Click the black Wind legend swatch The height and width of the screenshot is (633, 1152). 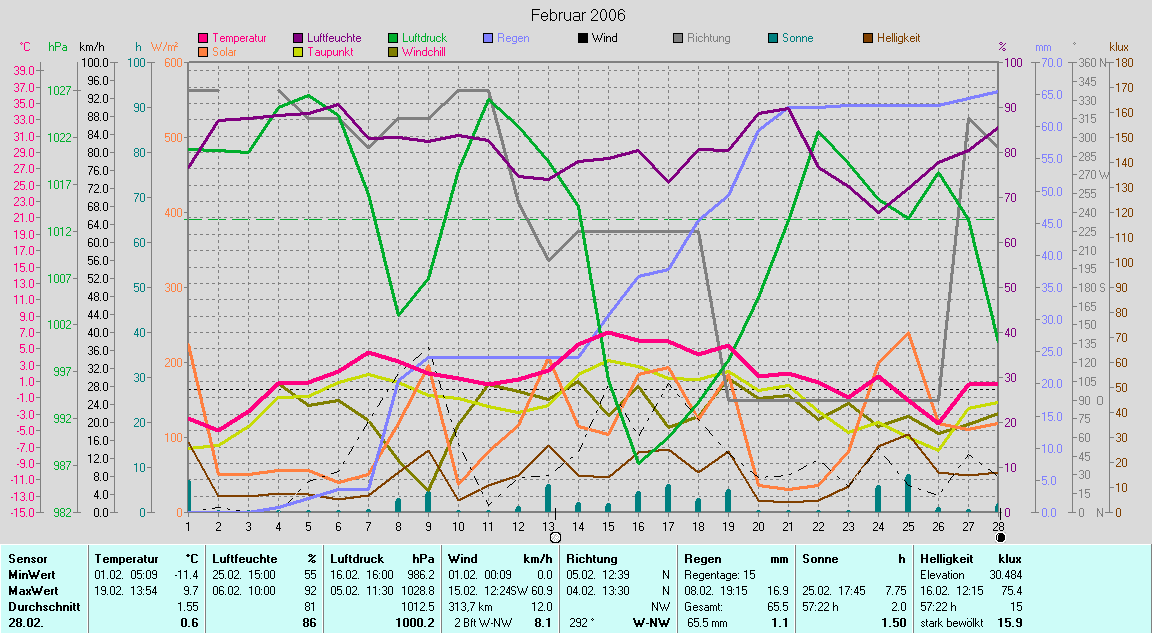point(582,38)
